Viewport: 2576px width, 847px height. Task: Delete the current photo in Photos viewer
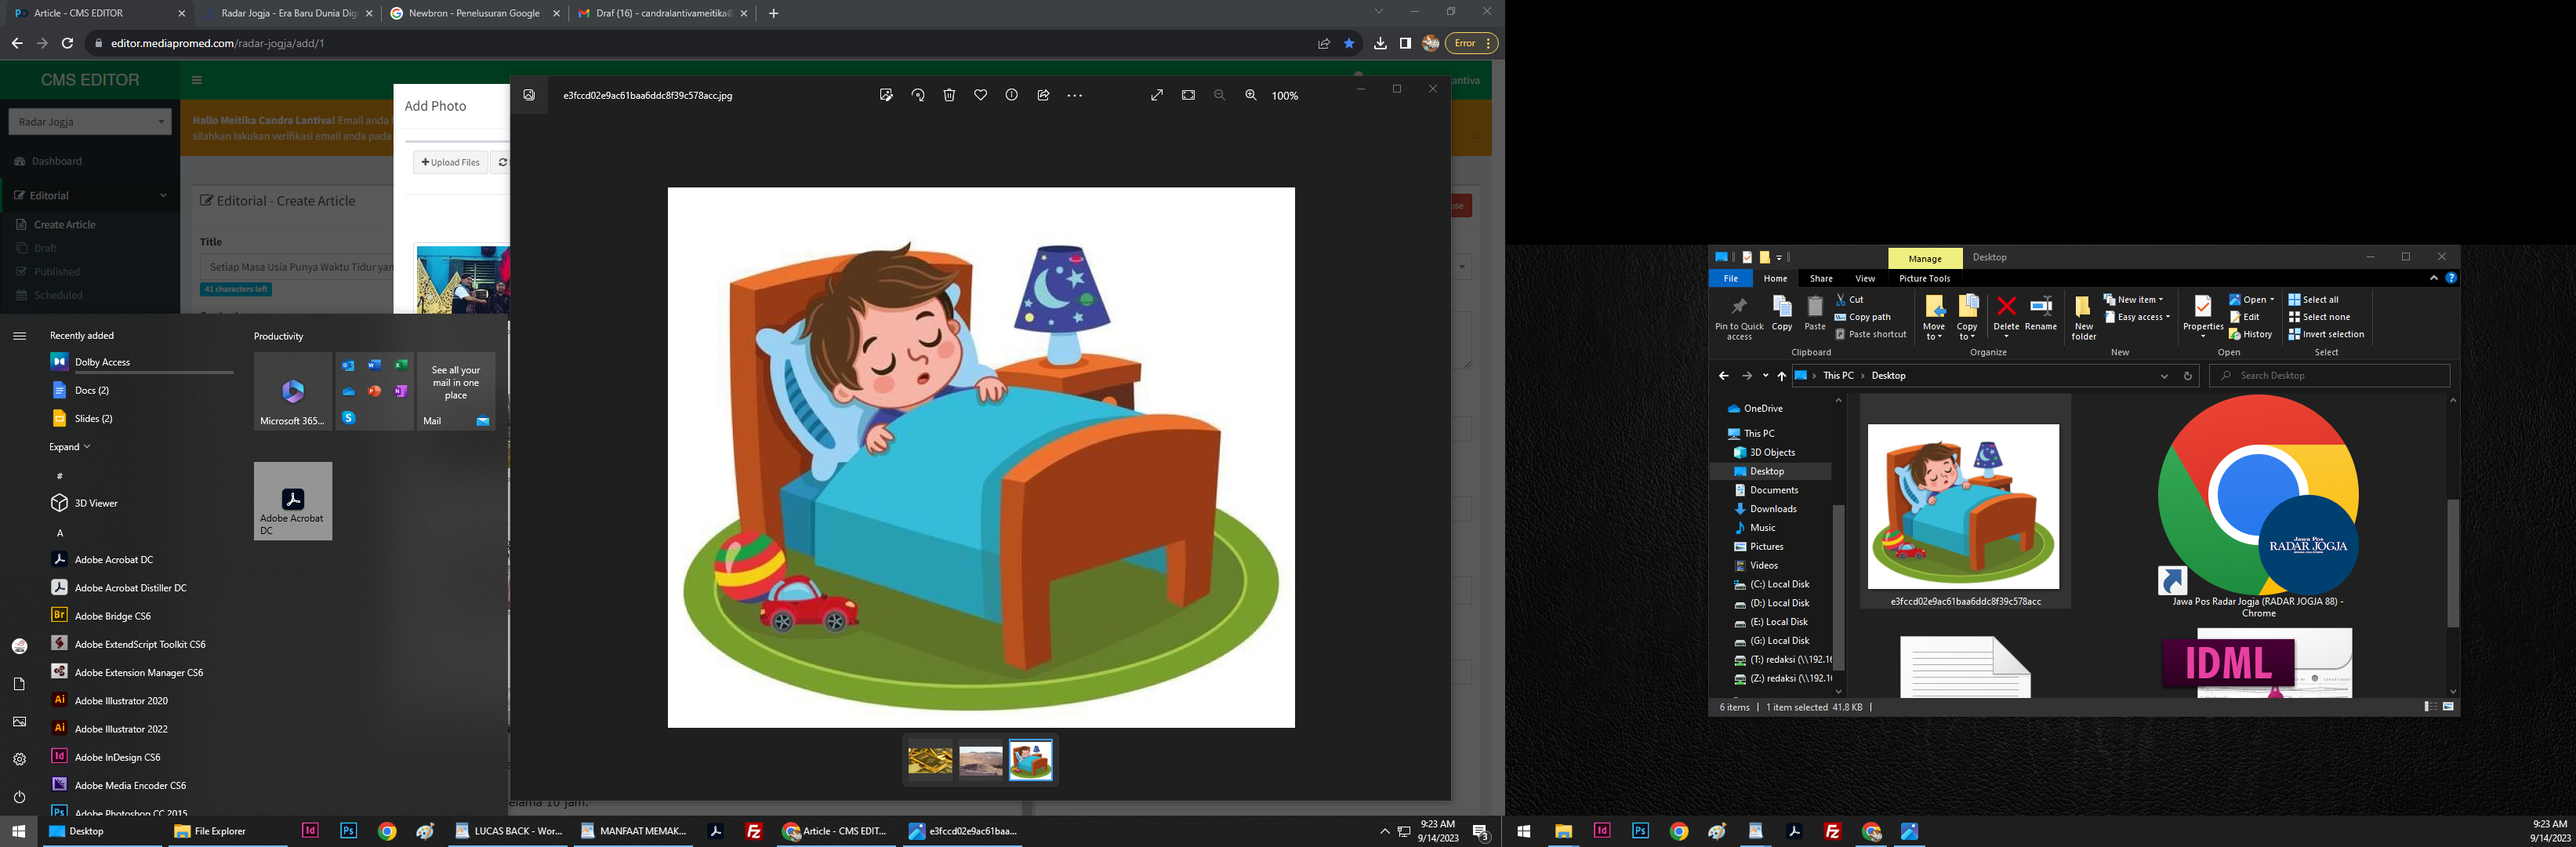click(948, 95)
